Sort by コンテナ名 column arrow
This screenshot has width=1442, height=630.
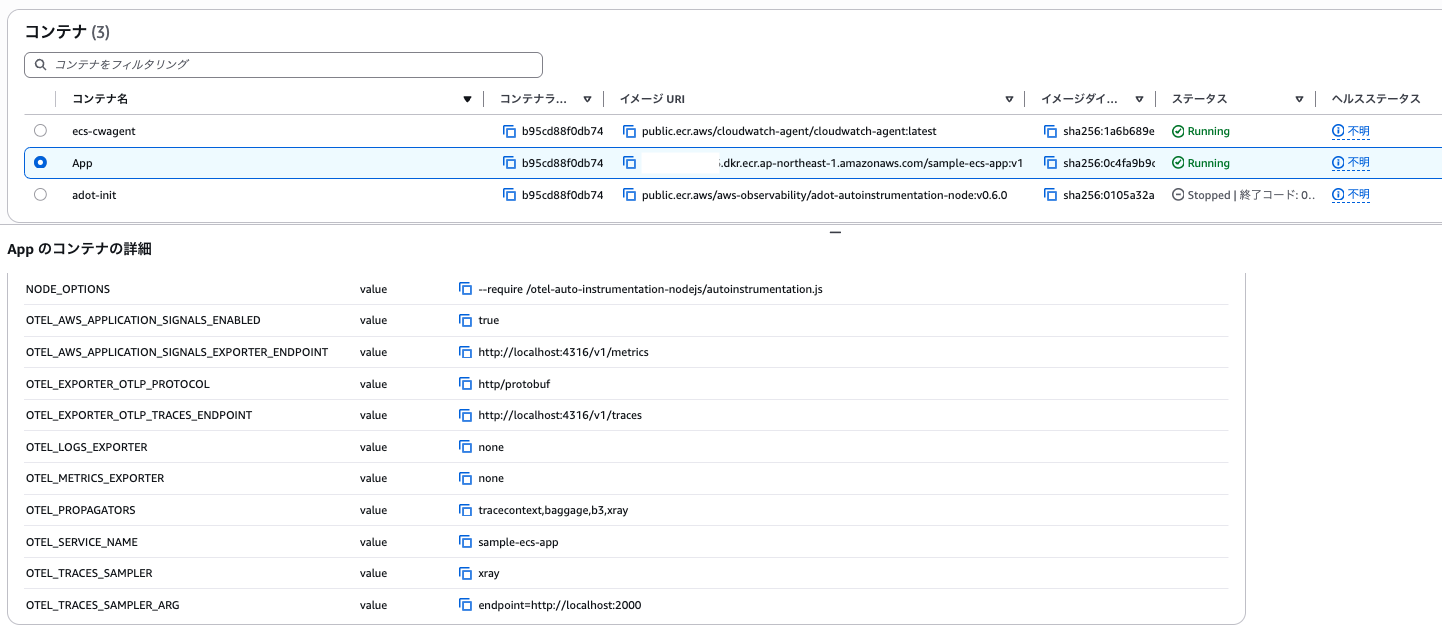467,99
